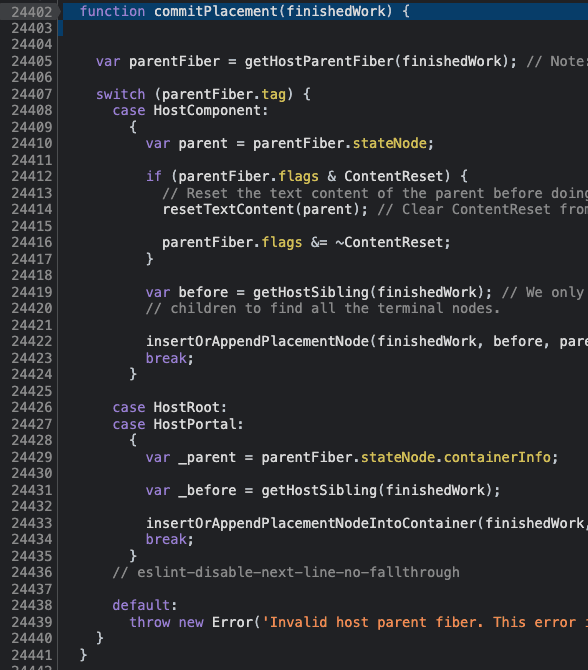Click line number 24416 gutter

coord(32,242)
